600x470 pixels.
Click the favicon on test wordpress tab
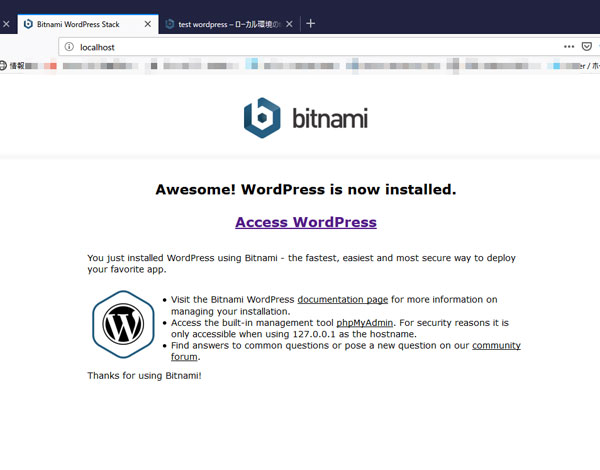coord(170,24)
